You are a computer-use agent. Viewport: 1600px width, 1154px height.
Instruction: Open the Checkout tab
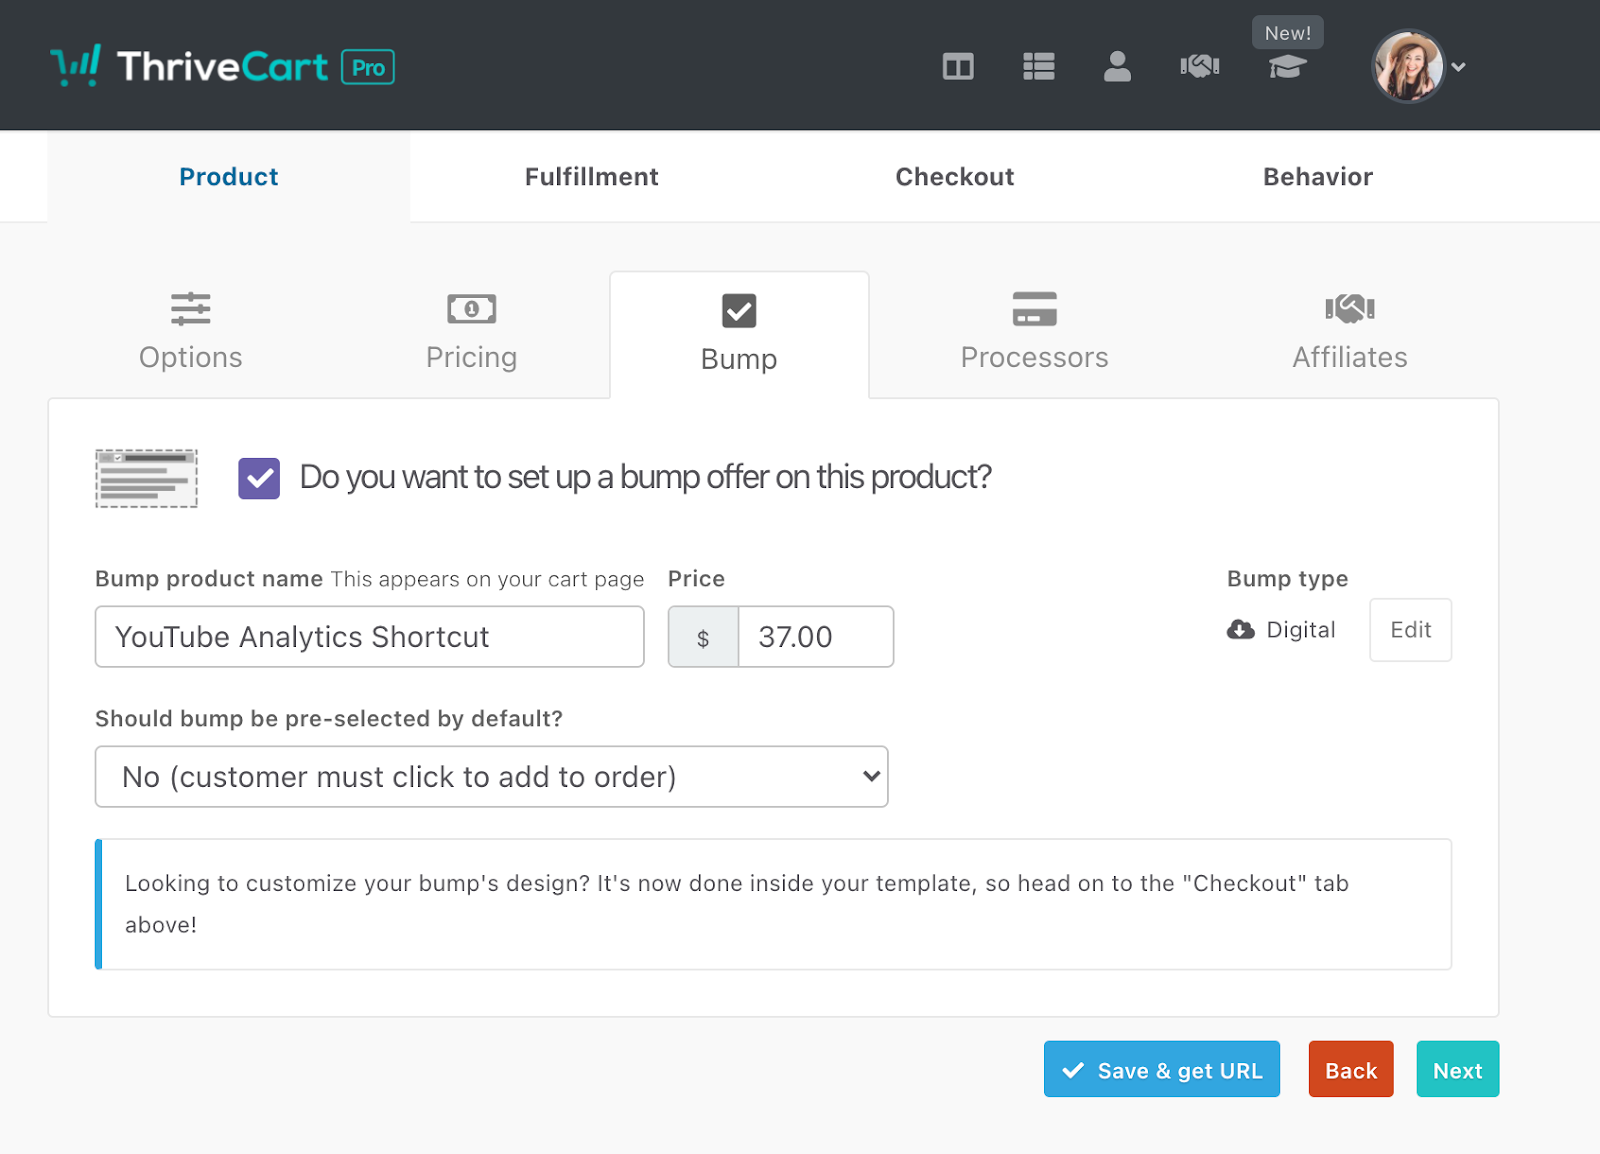point(955,177)
